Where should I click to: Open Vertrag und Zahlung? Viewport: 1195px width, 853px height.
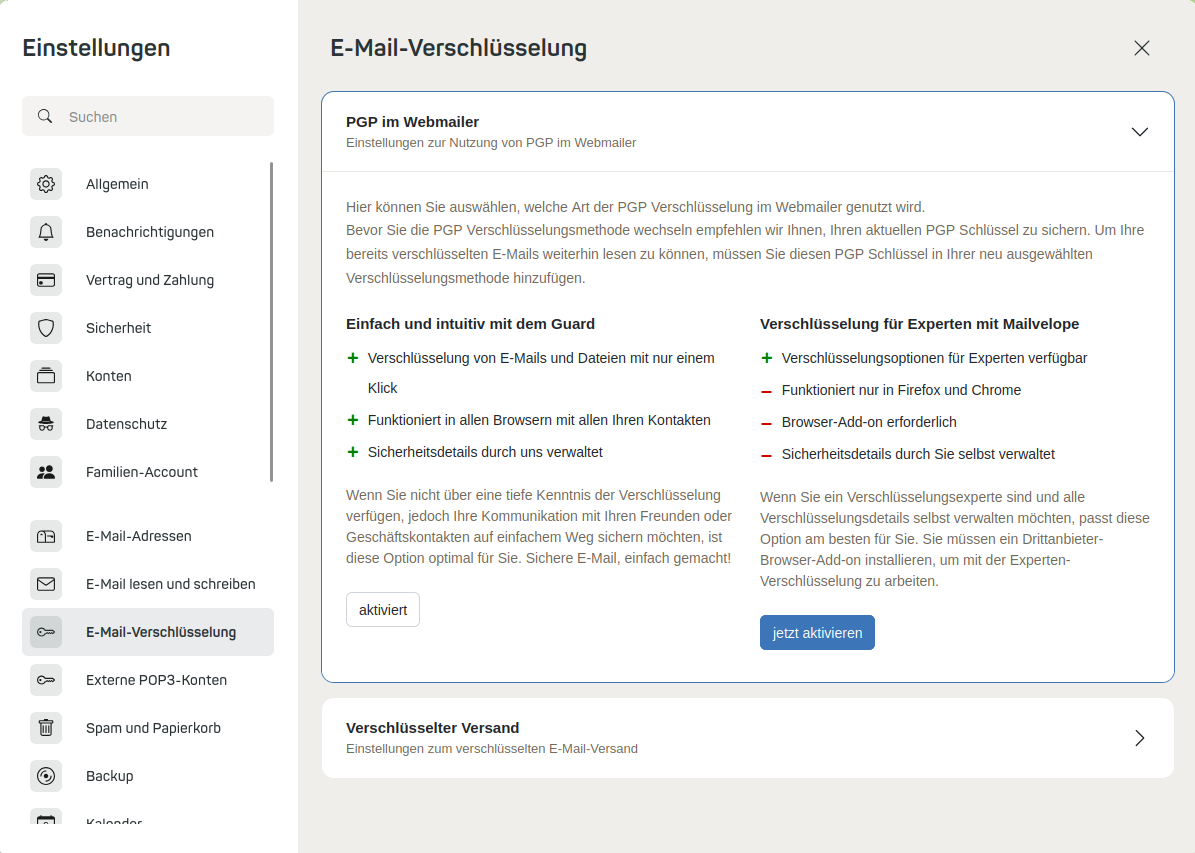(x=148, y=280)
